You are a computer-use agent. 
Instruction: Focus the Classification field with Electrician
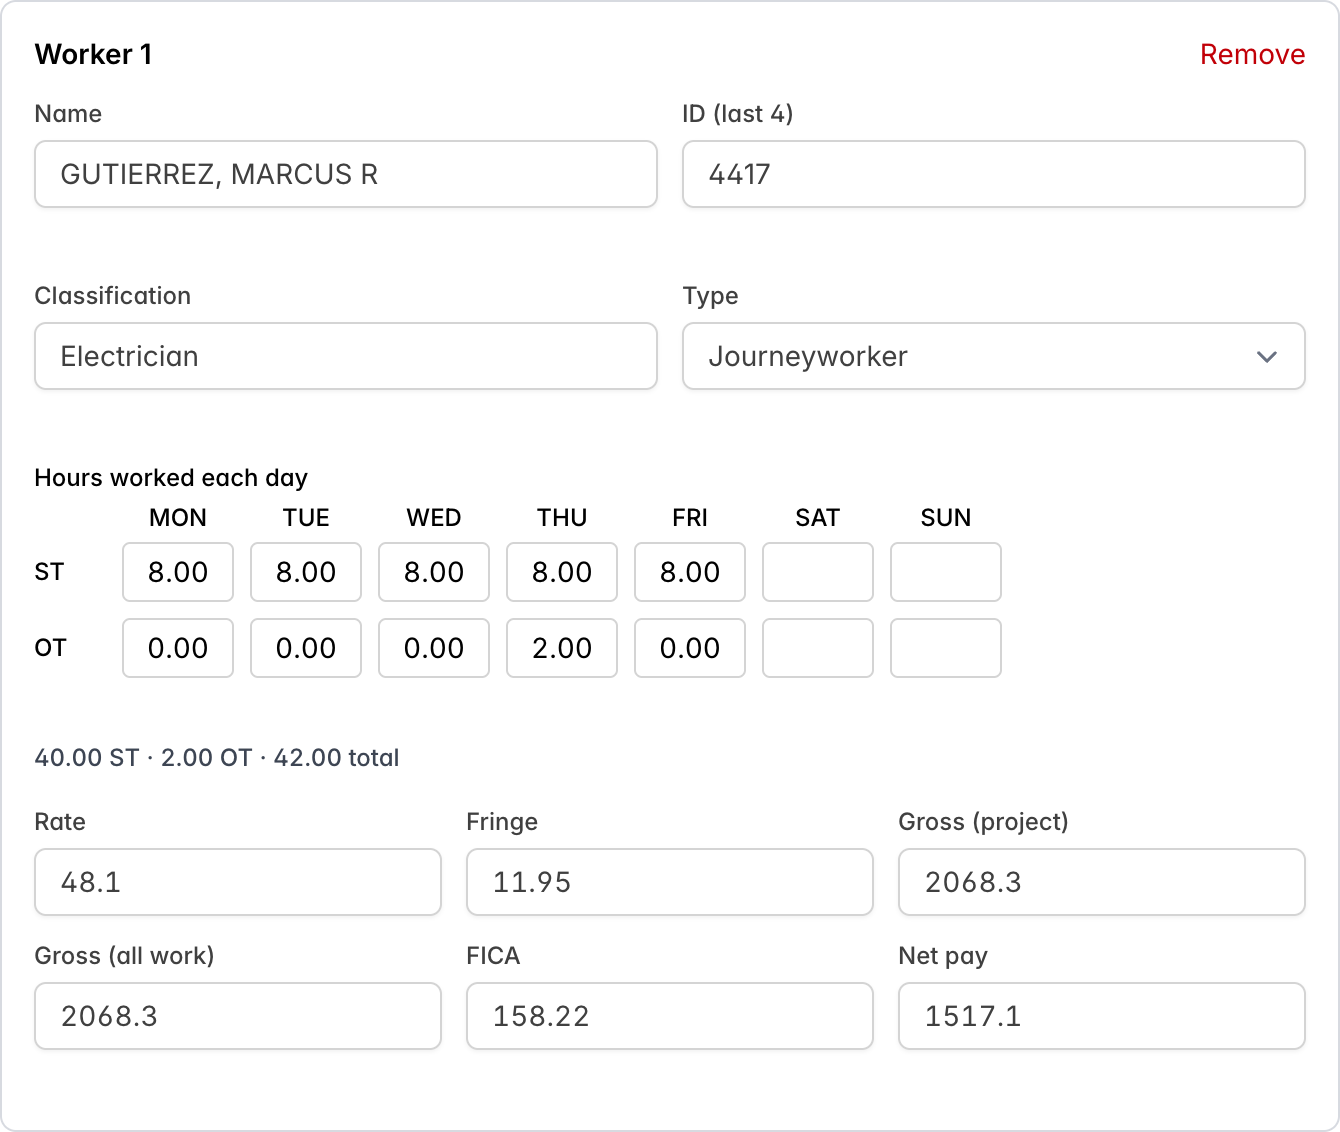(346, 356)
